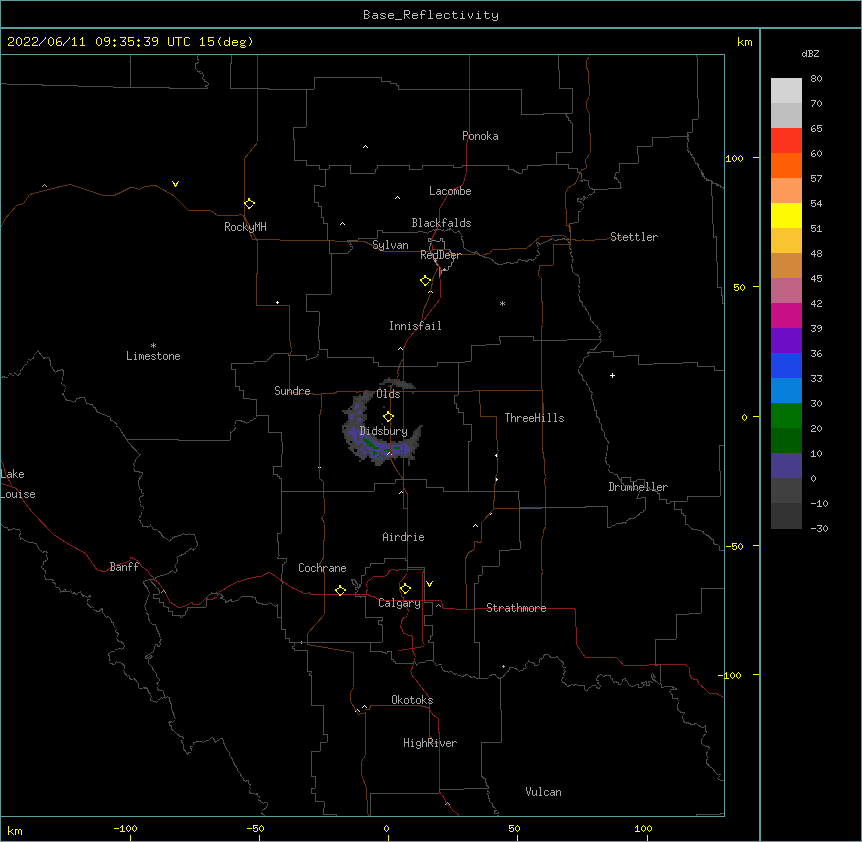Screen dimensions: 862x842
Task: Click the Innisfail city label
Action: (x=415, y=326)
